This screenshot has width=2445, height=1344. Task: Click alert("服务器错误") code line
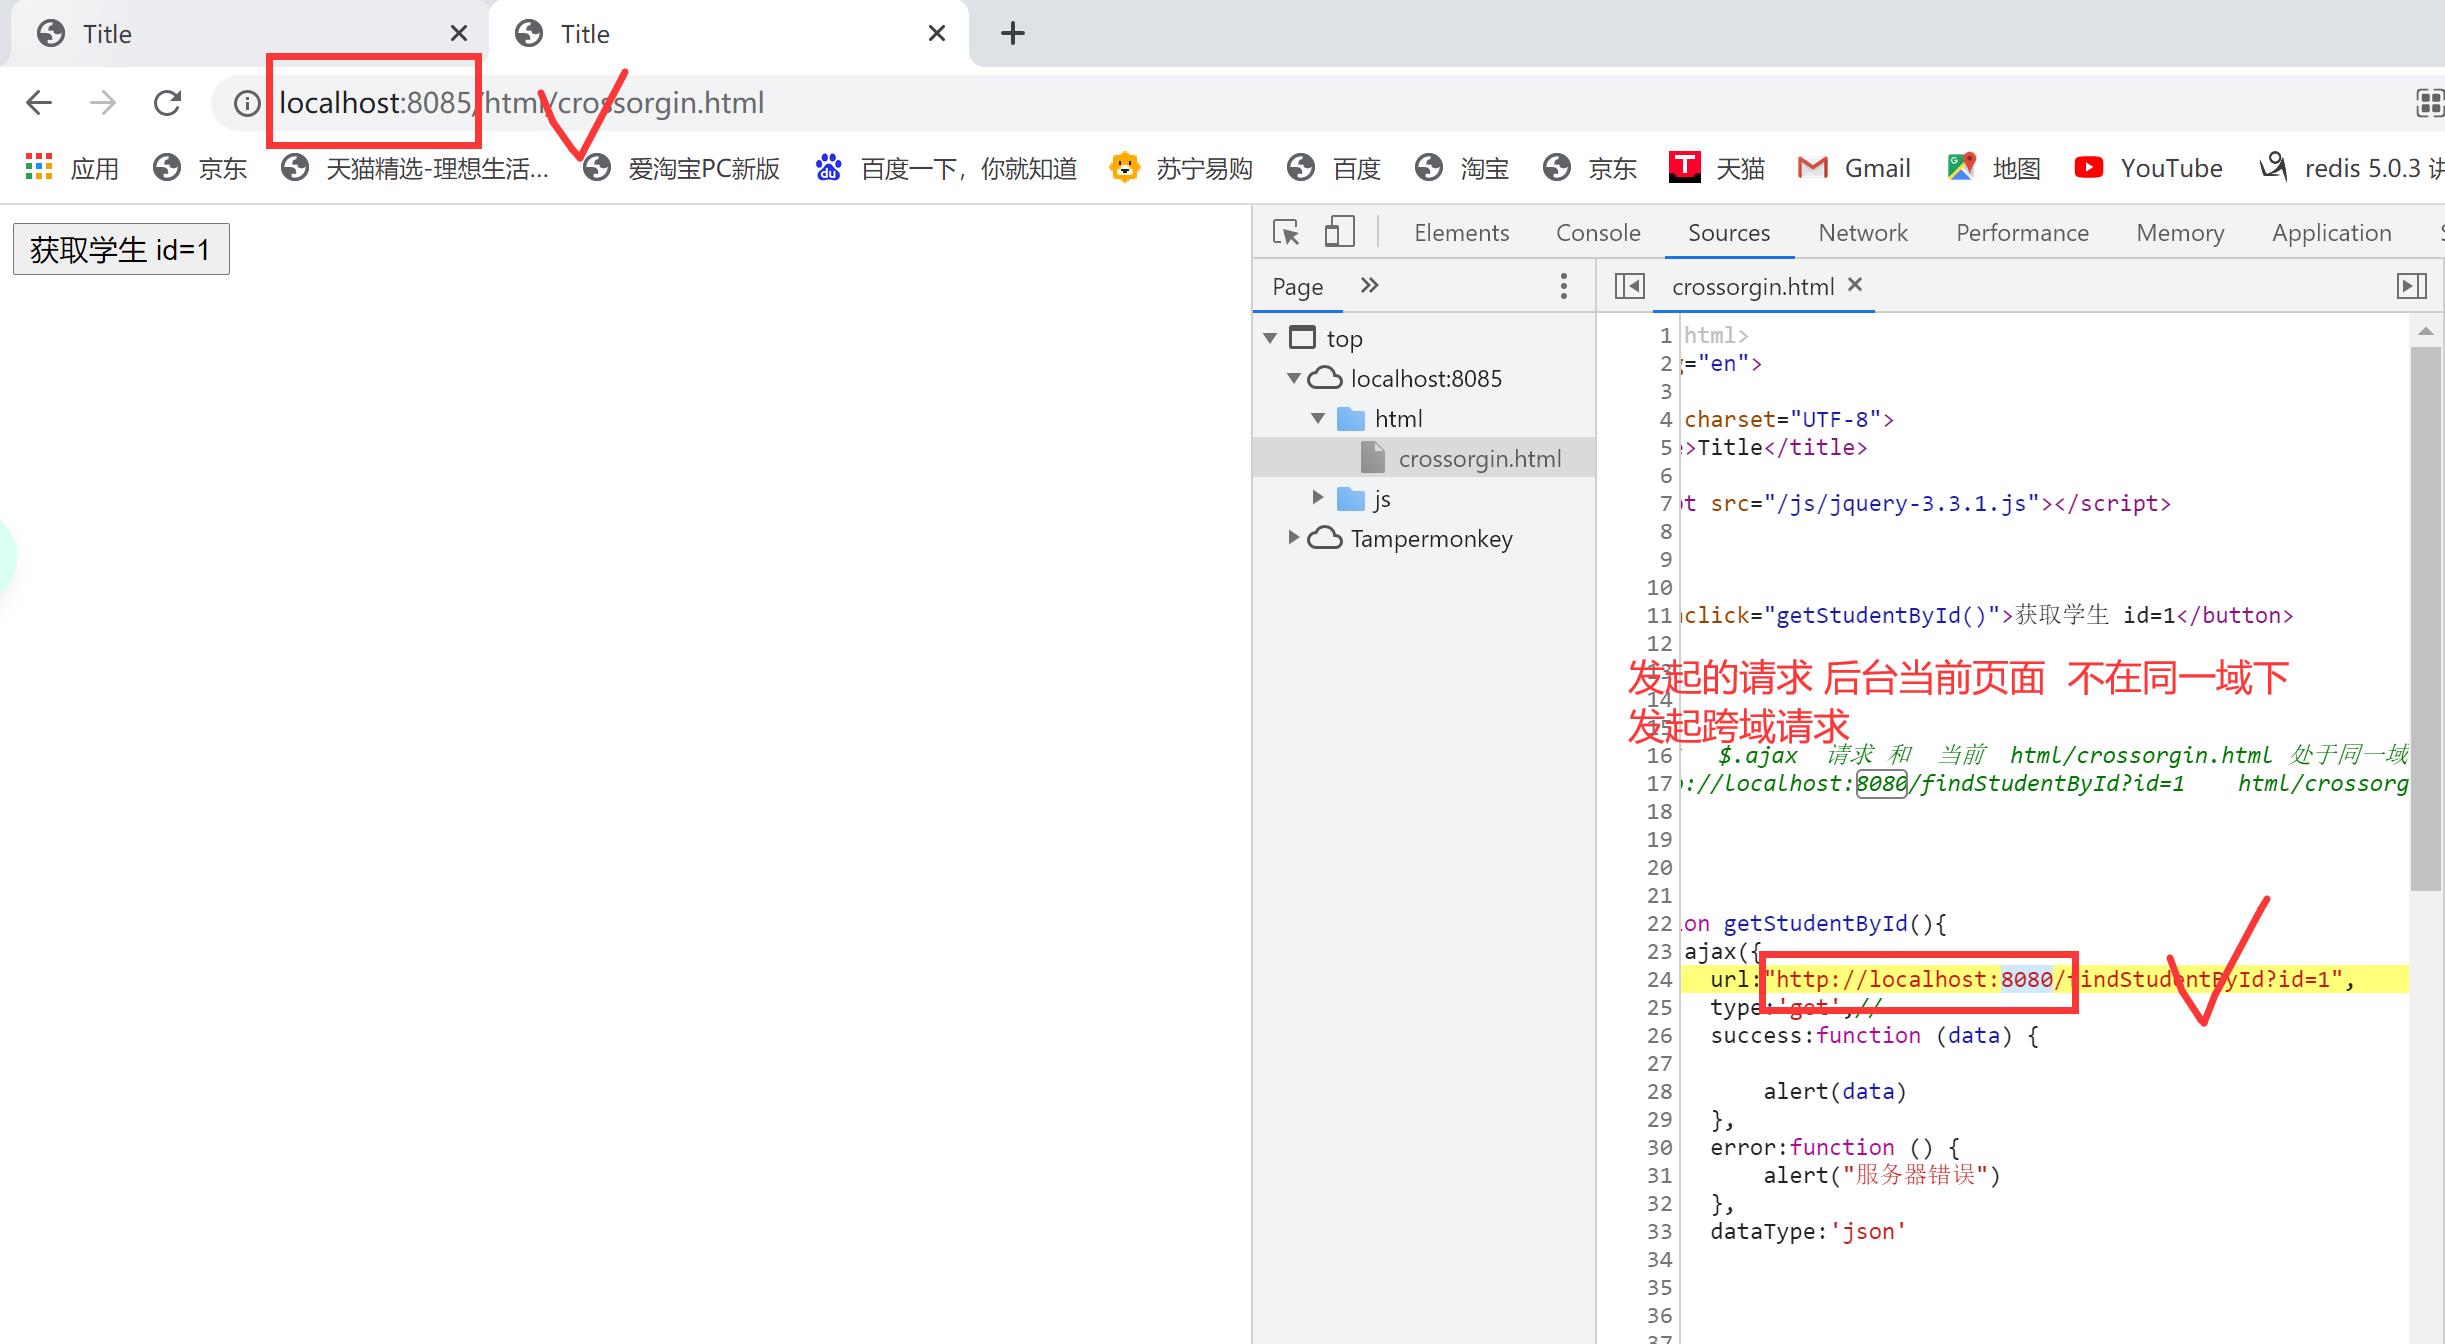1882,1175
